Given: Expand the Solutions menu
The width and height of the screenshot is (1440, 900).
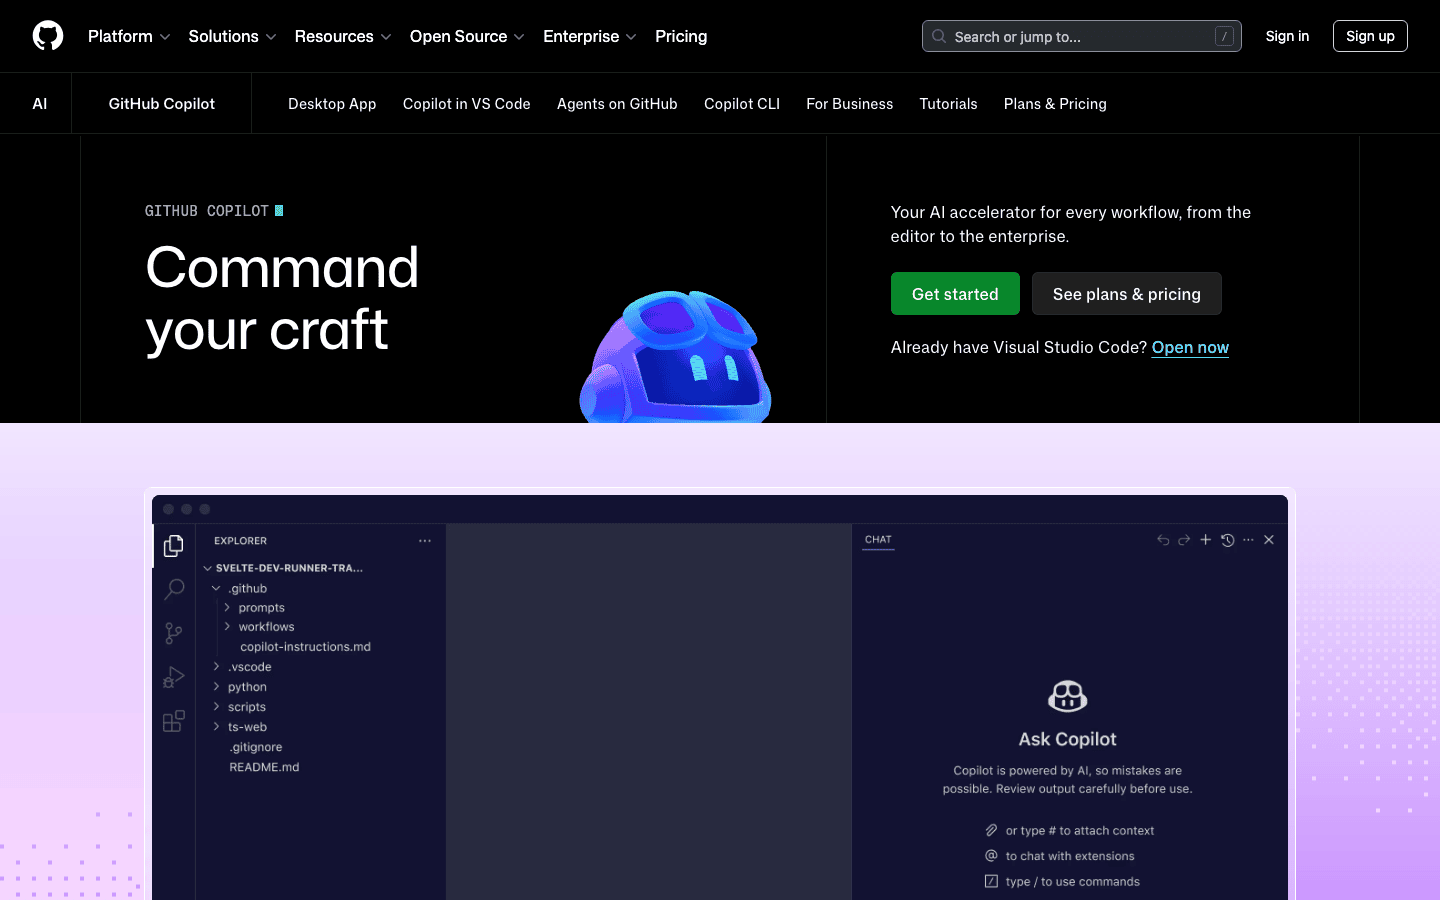Looking at the screenshot, I should coord(232,36).
